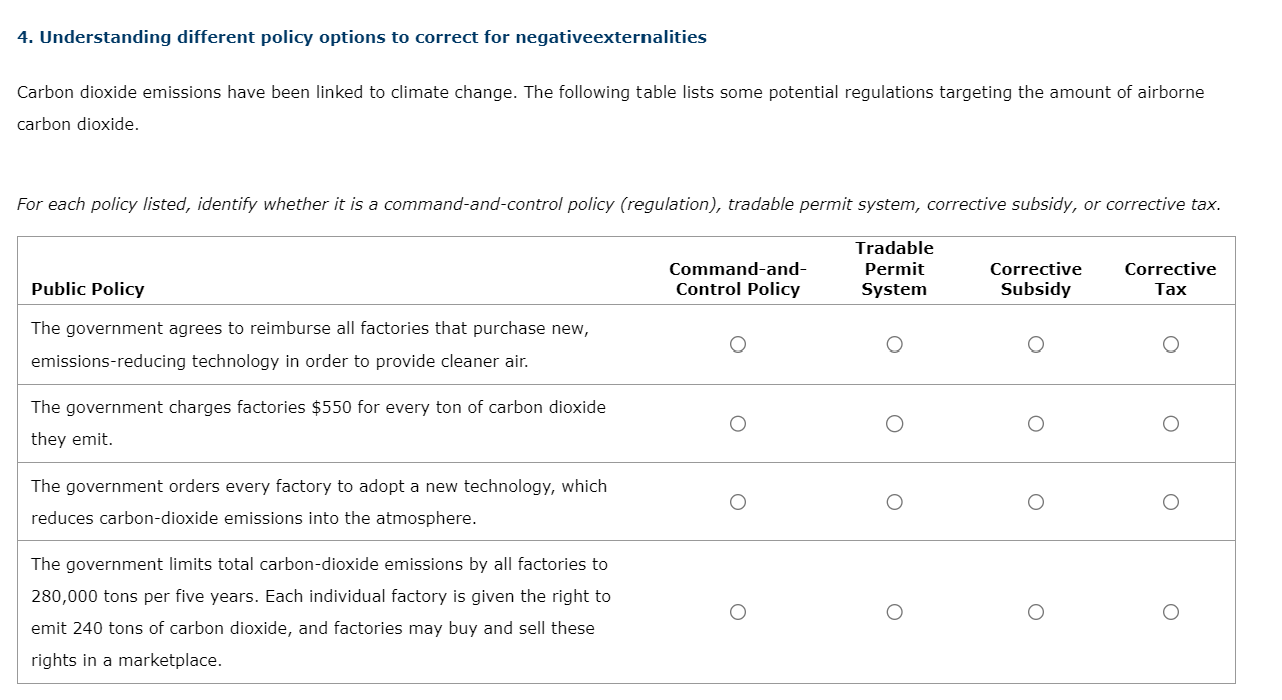Select Corrective Subsidy for the emissions limit policy
1282x700 pixels.
click(x=1036, y=611)
